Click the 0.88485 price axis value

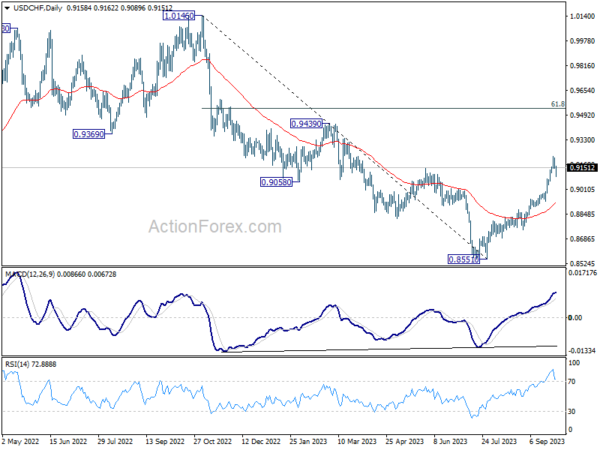click(x=582, y=214)
